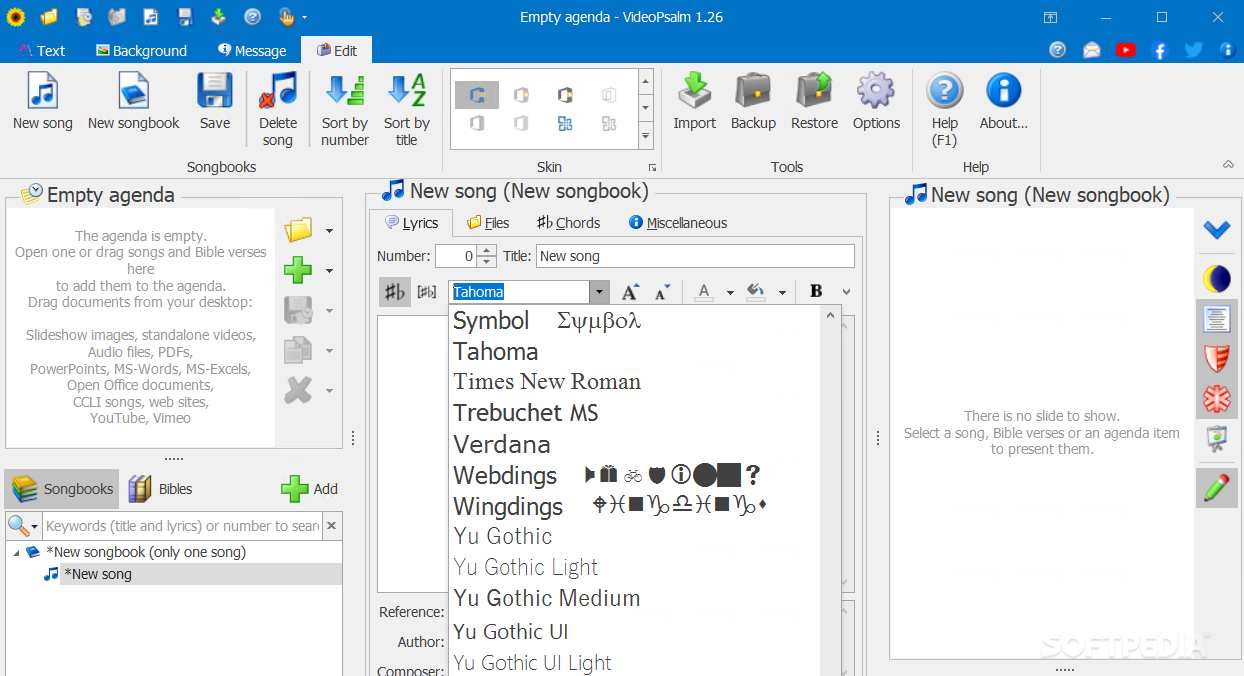1244x676 pixels.
Task: Toggle bold formatting
Action: click(816, 292)
